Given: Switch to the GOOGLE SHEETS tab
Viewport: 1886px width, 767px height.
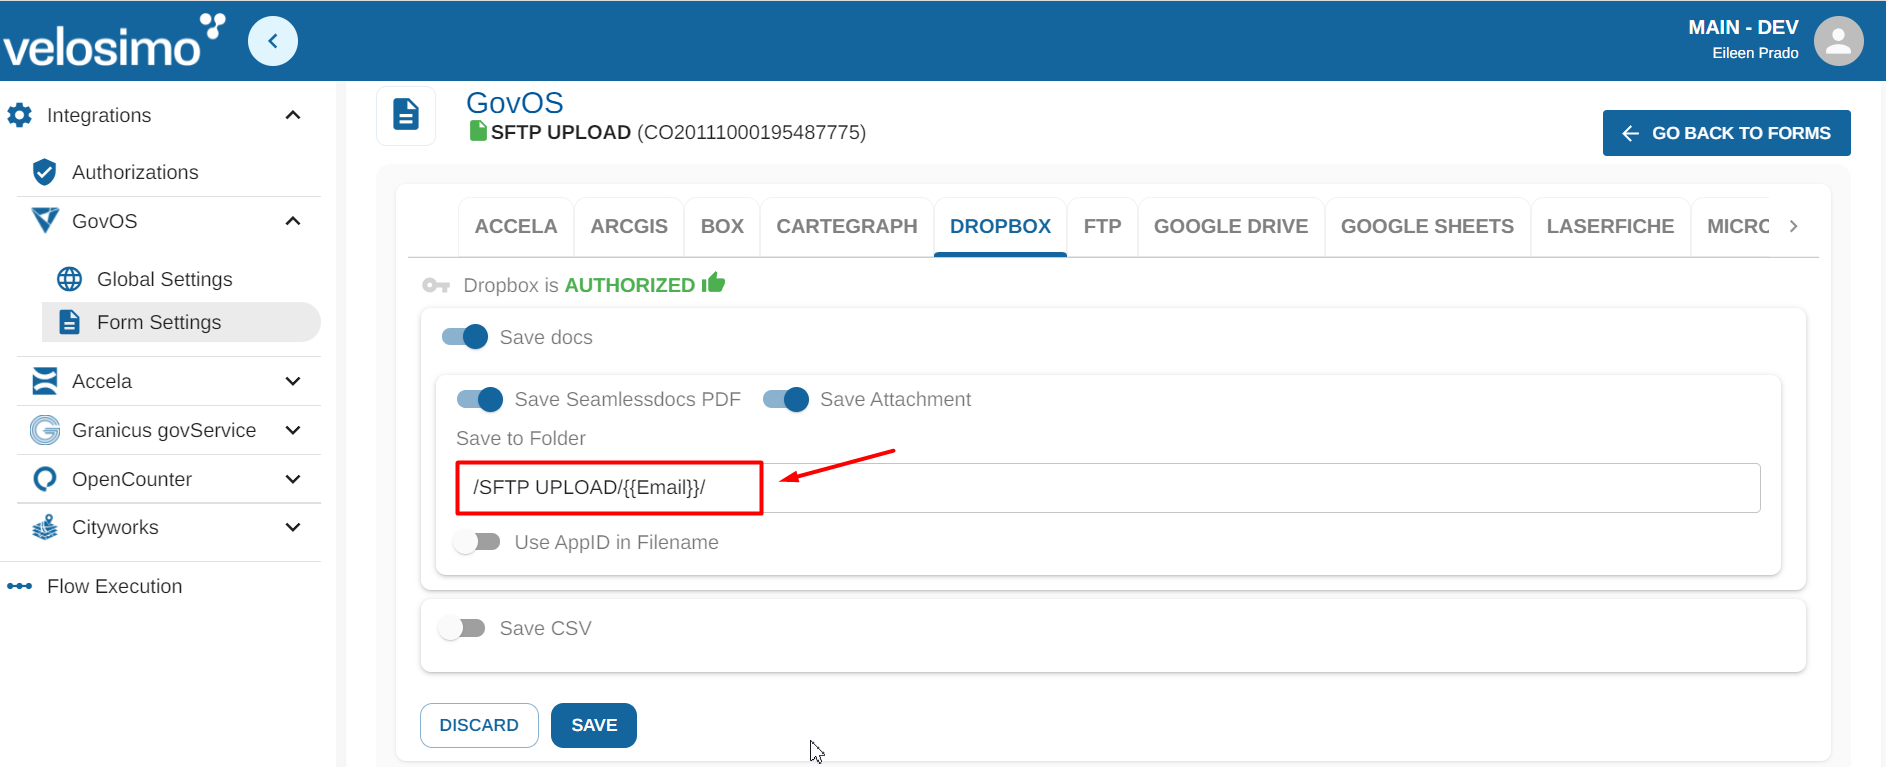Looking at the screenshot, I should pyautogui.click(x=1427, y=227).
